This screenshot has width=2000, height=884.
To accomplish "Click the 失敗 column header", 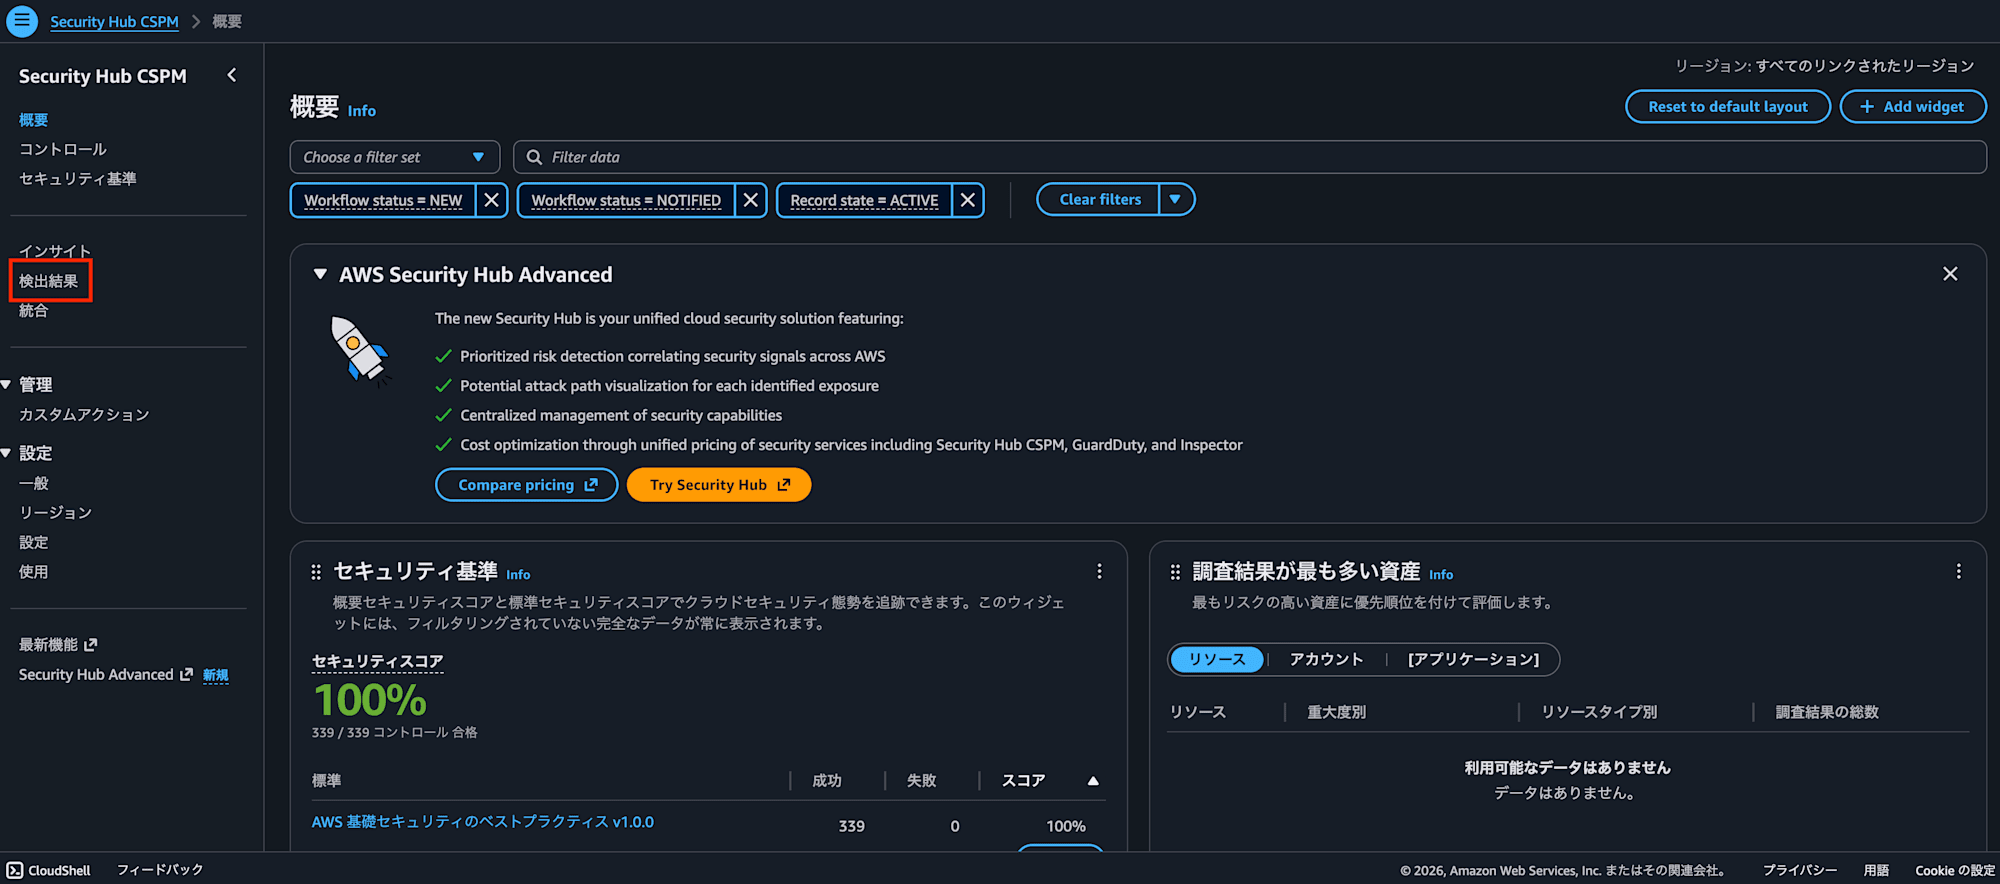I will click(x=921, y=781).
